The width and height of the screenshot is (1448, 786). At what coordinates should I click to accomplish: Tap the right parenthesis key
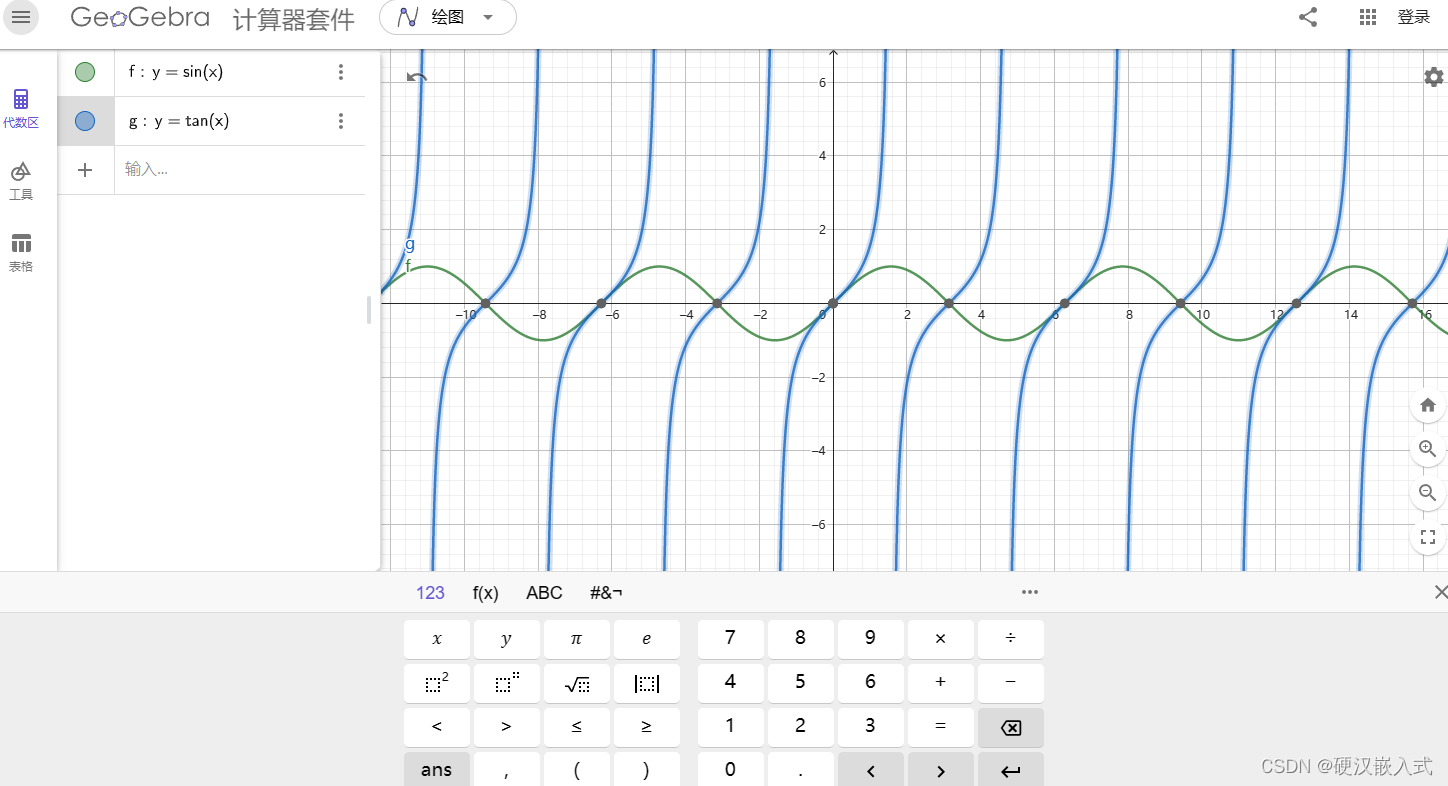647,769
